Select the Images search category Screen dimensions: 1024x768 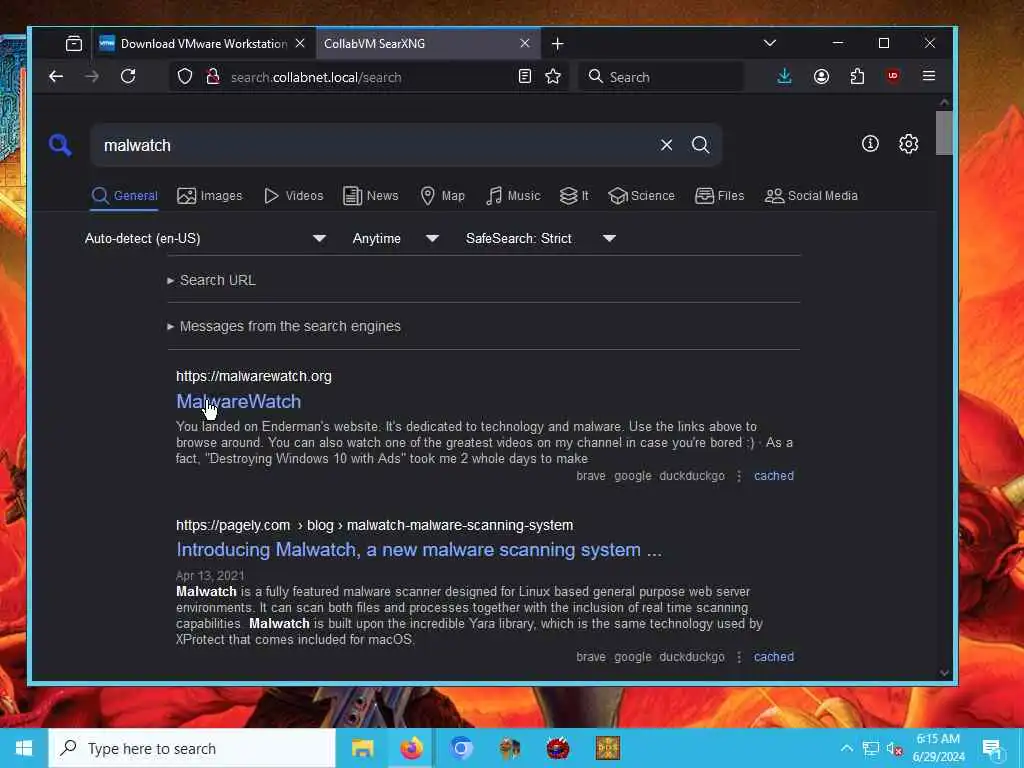point(210,195)
